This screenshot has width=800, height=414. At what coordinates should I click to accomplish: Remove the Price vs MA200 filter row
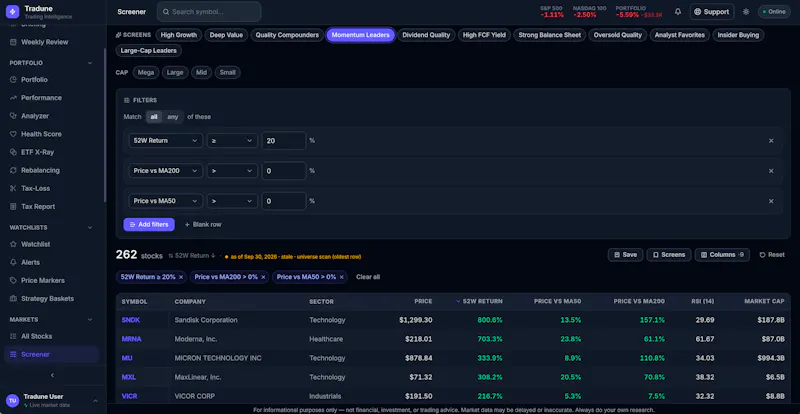pyautogui.click(x=771, y=171)
